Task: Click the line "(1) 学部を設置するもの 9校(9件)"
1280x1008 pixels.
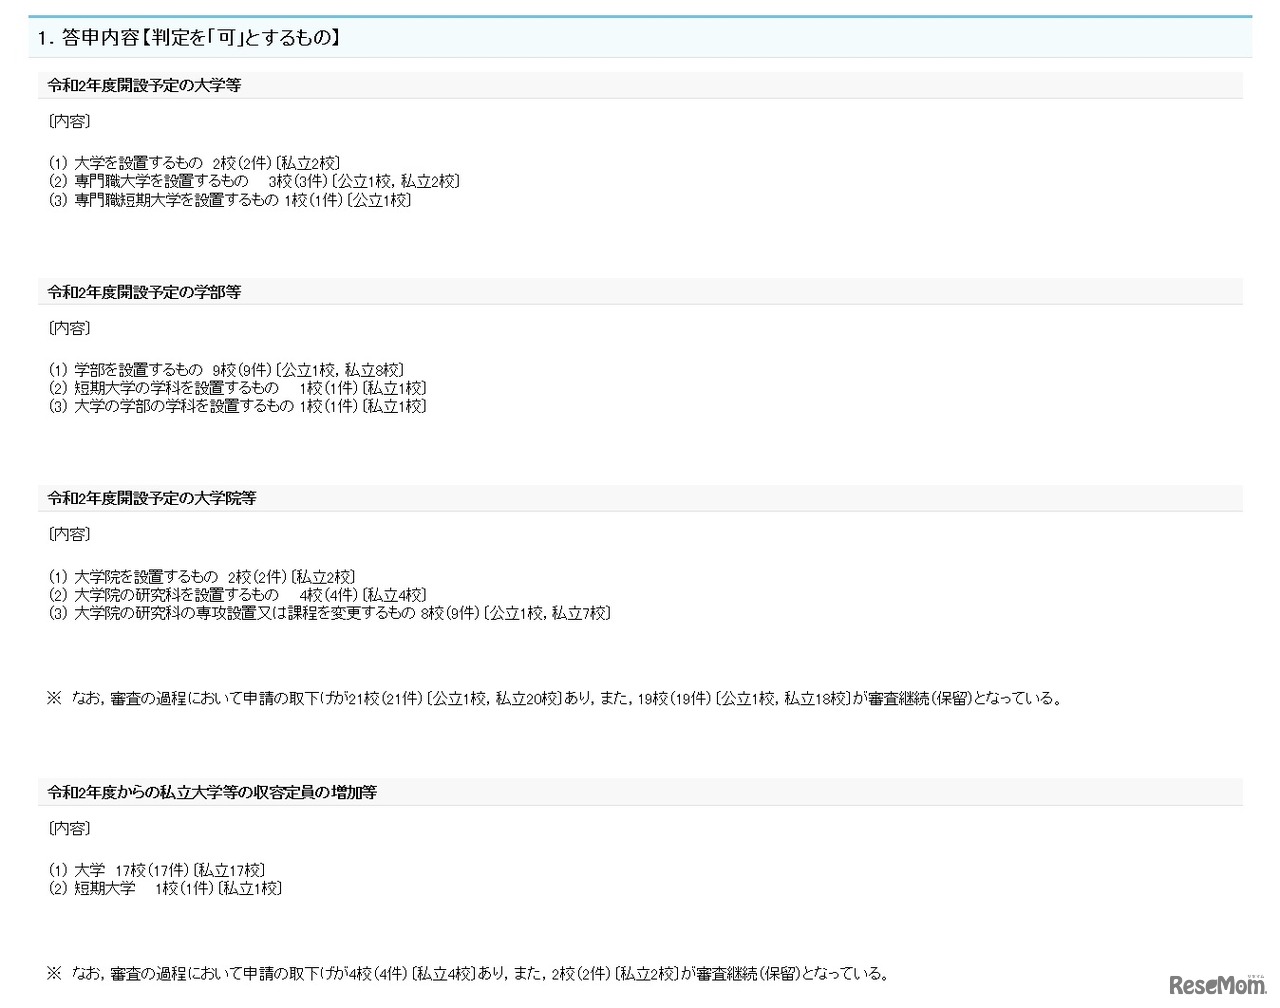Action: tap(226, 370)
